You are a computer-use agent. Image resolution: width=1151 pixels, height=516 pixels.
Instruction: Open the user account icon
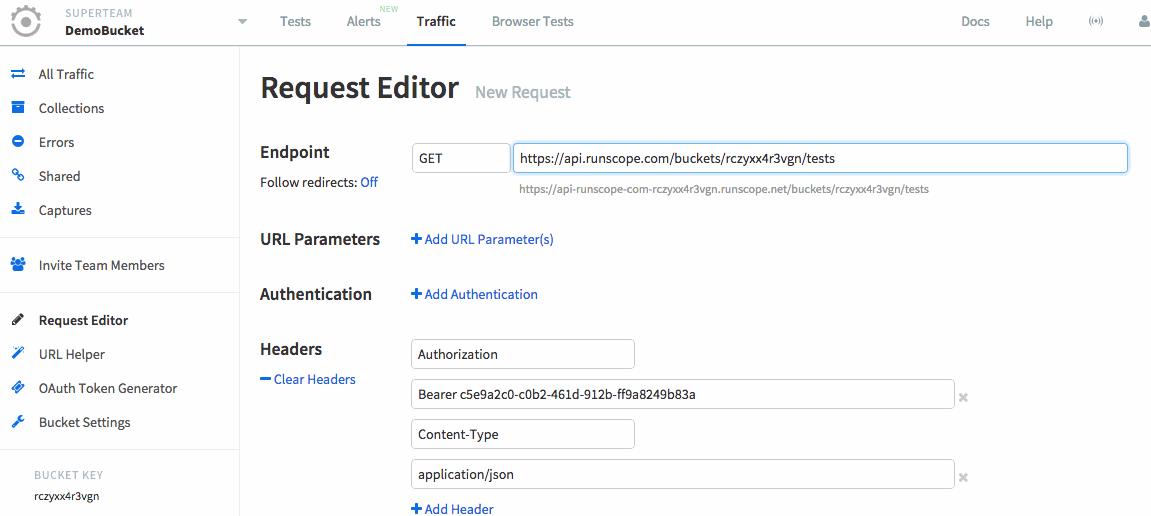point(1144,21)
